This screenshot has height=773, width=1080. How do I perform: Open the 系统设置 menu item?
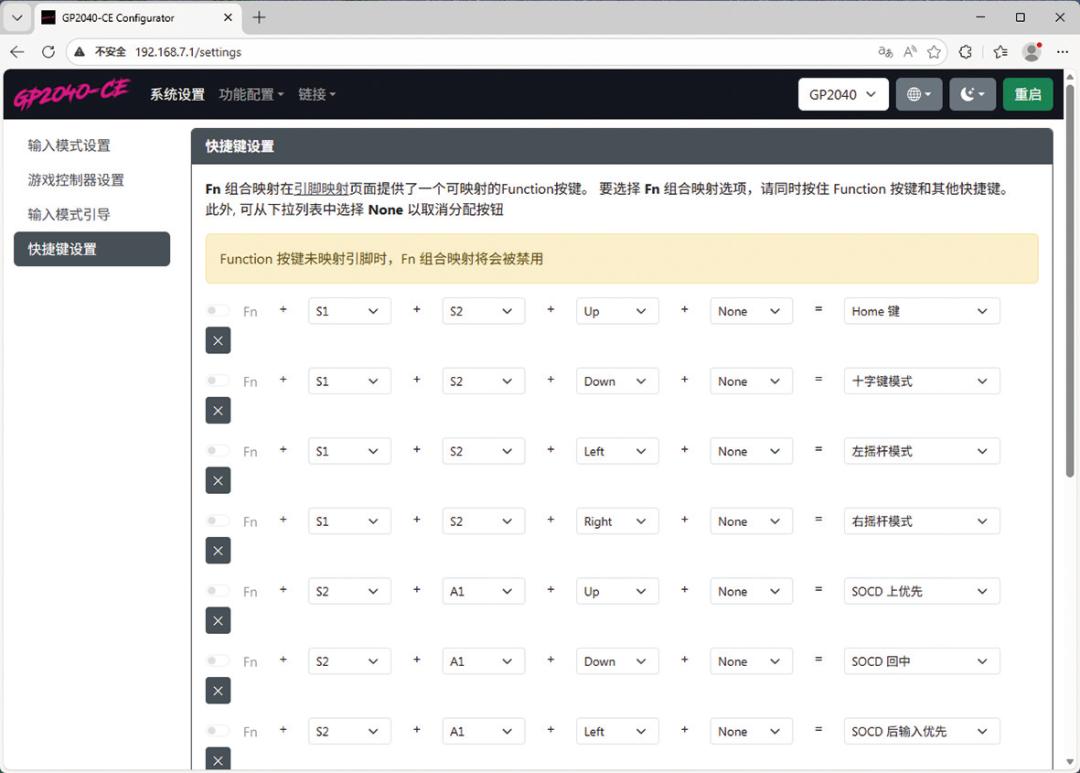[x=177, y=94]
